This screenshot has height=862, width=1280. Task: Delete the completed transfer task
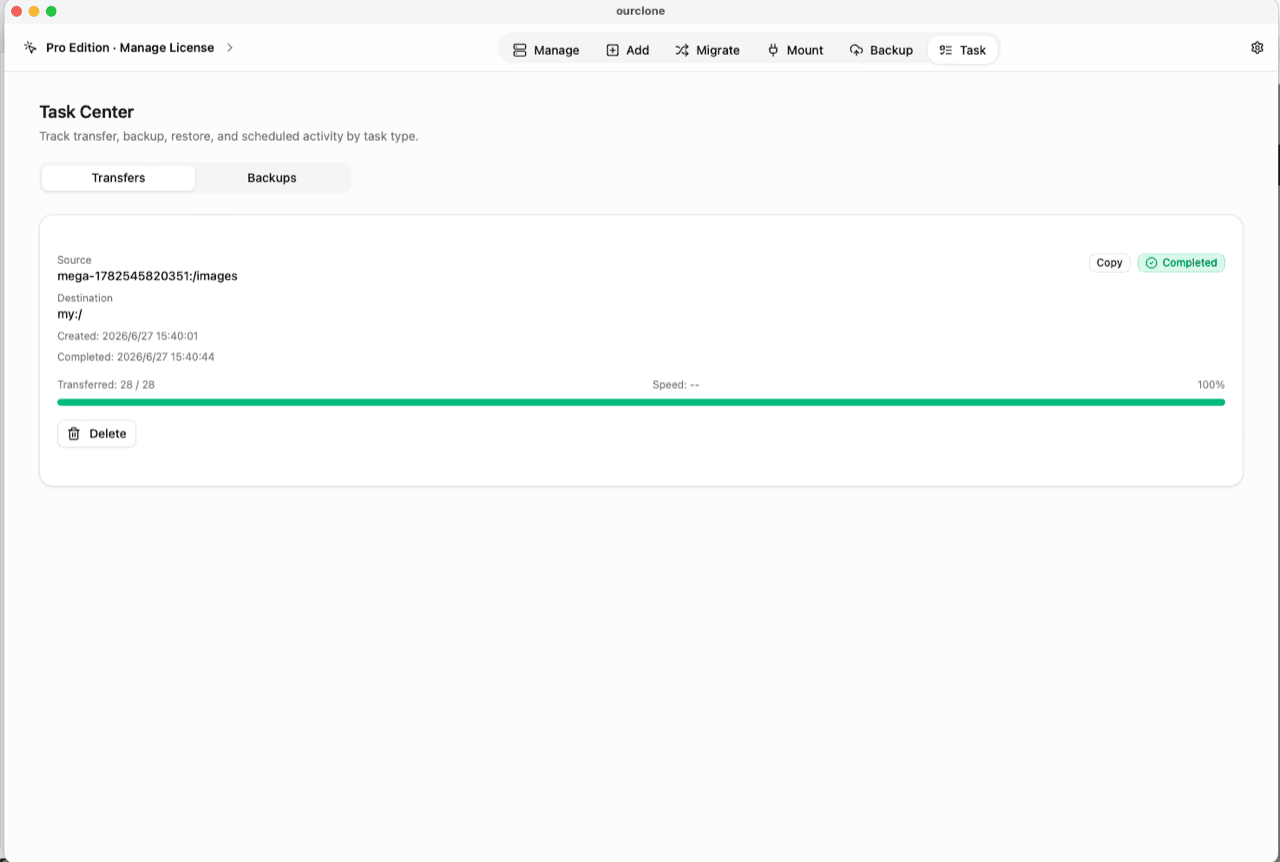(97, 434)
